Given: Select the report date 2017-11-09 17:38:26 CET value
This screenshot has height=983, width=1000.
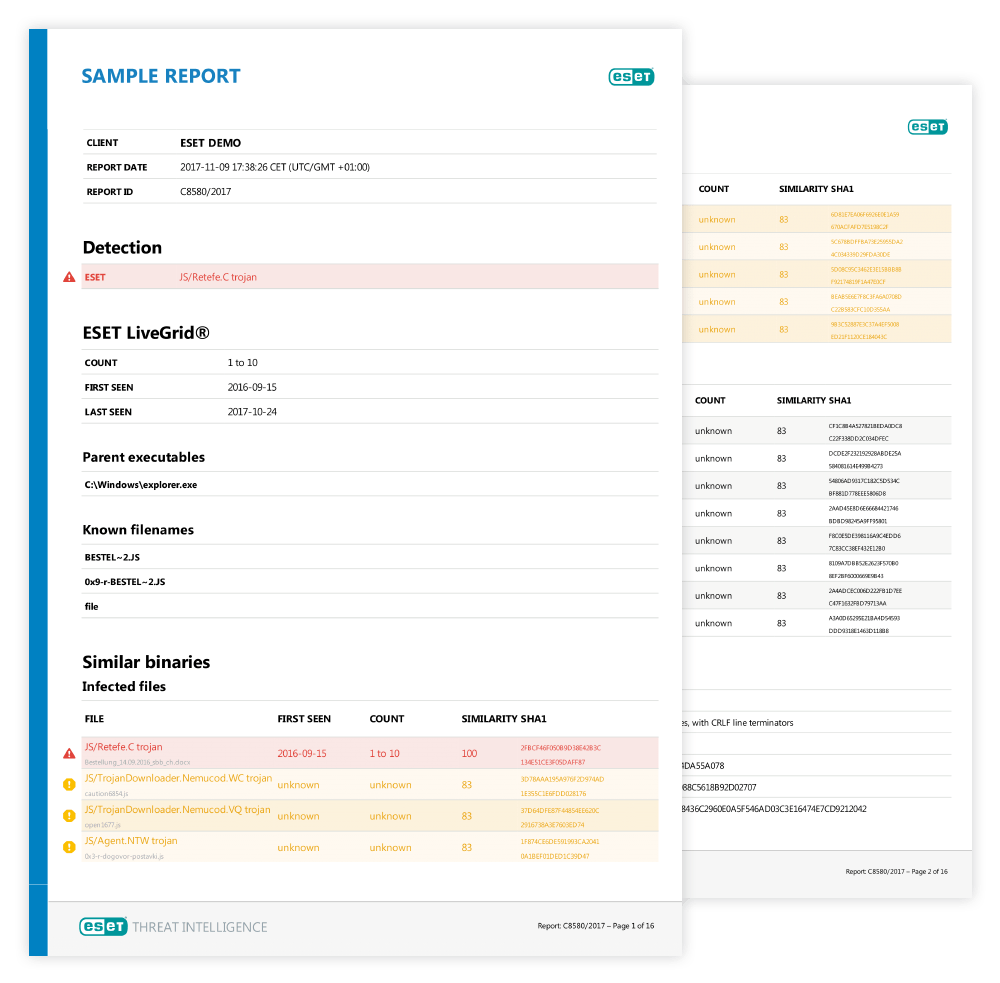Looking at the screenshot, I should 275,167.
